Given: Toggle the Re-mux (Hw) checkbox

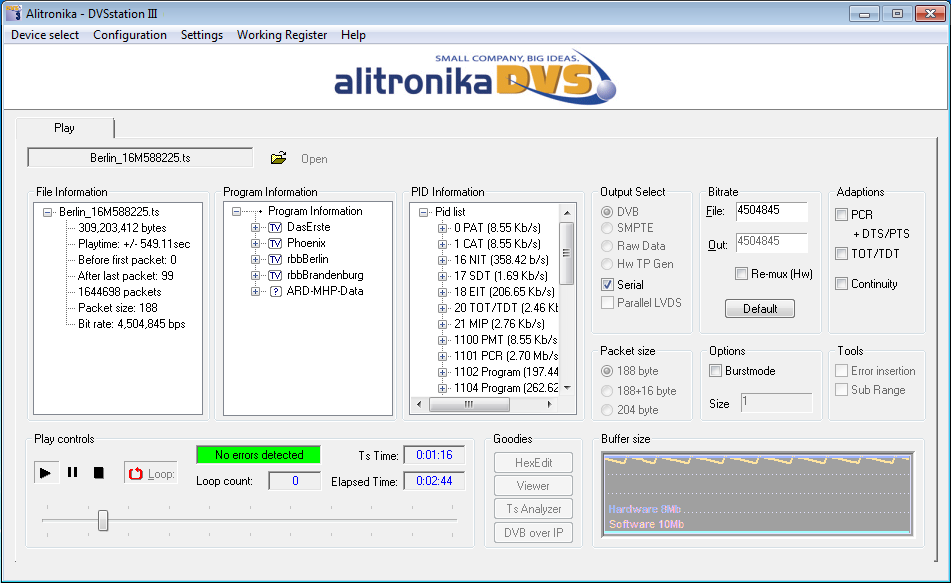Looking at the screenshot, I should point(742,274).
